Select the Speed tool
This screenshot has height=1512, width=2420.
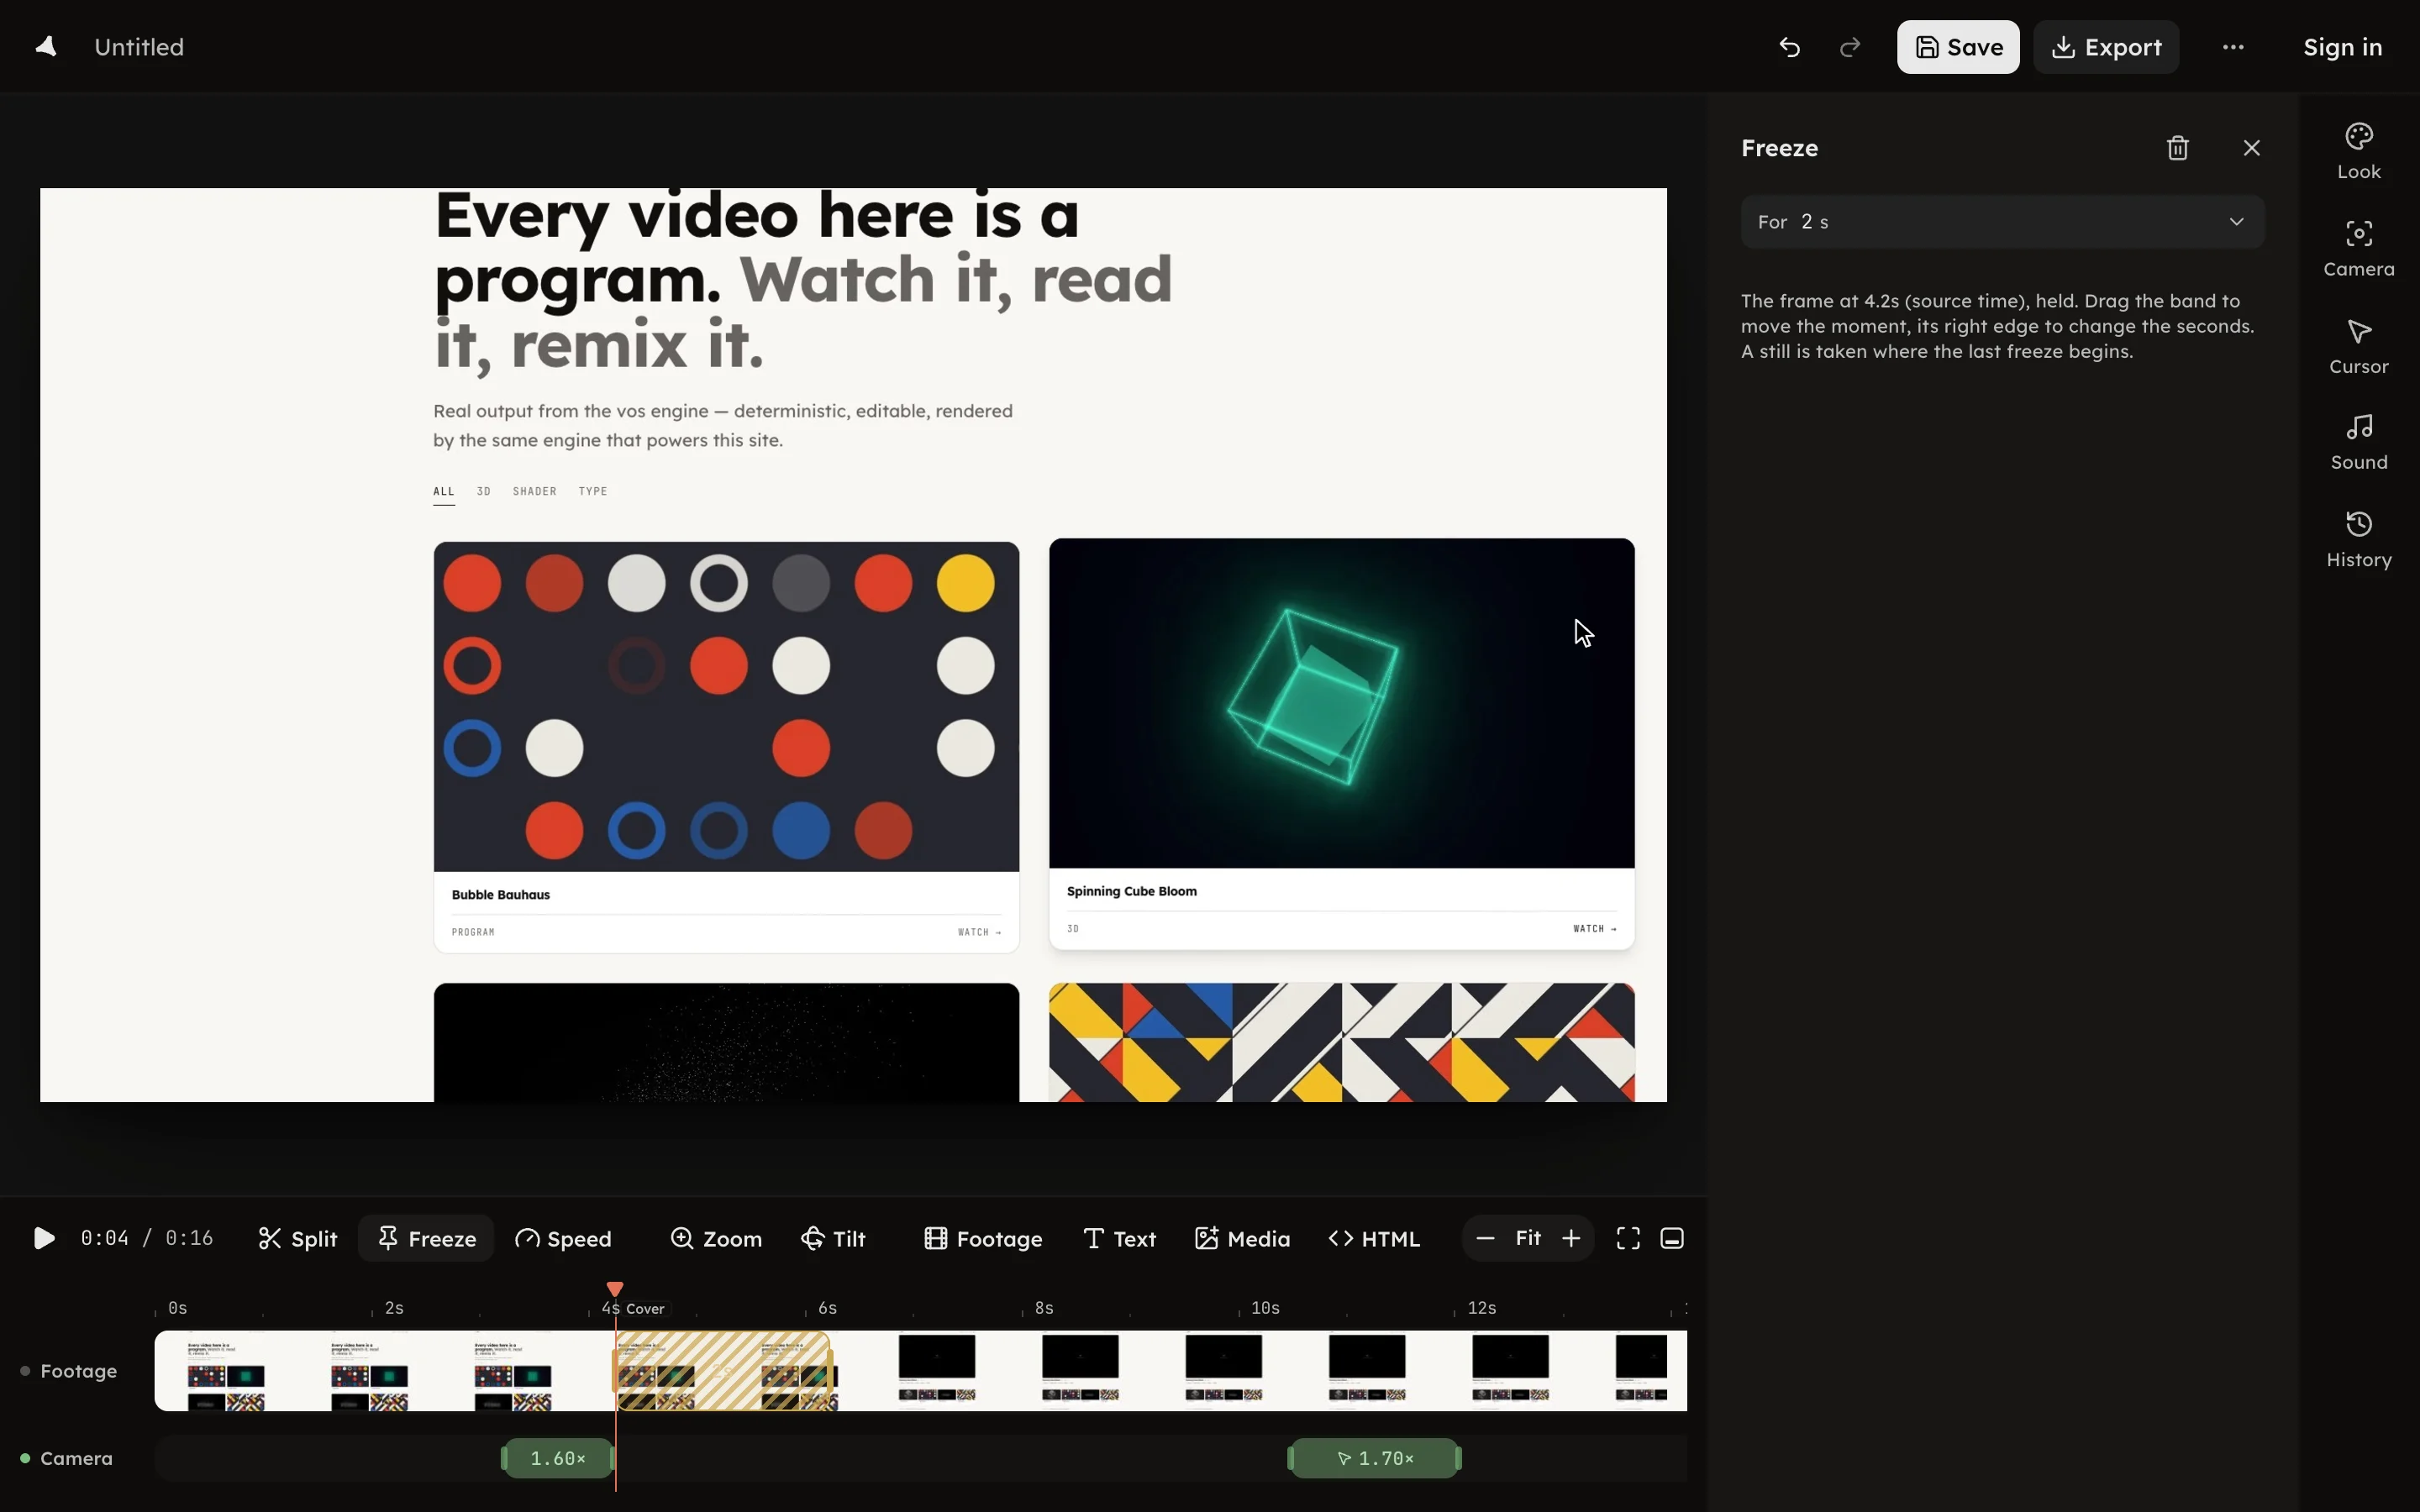tap(563, 1238)
